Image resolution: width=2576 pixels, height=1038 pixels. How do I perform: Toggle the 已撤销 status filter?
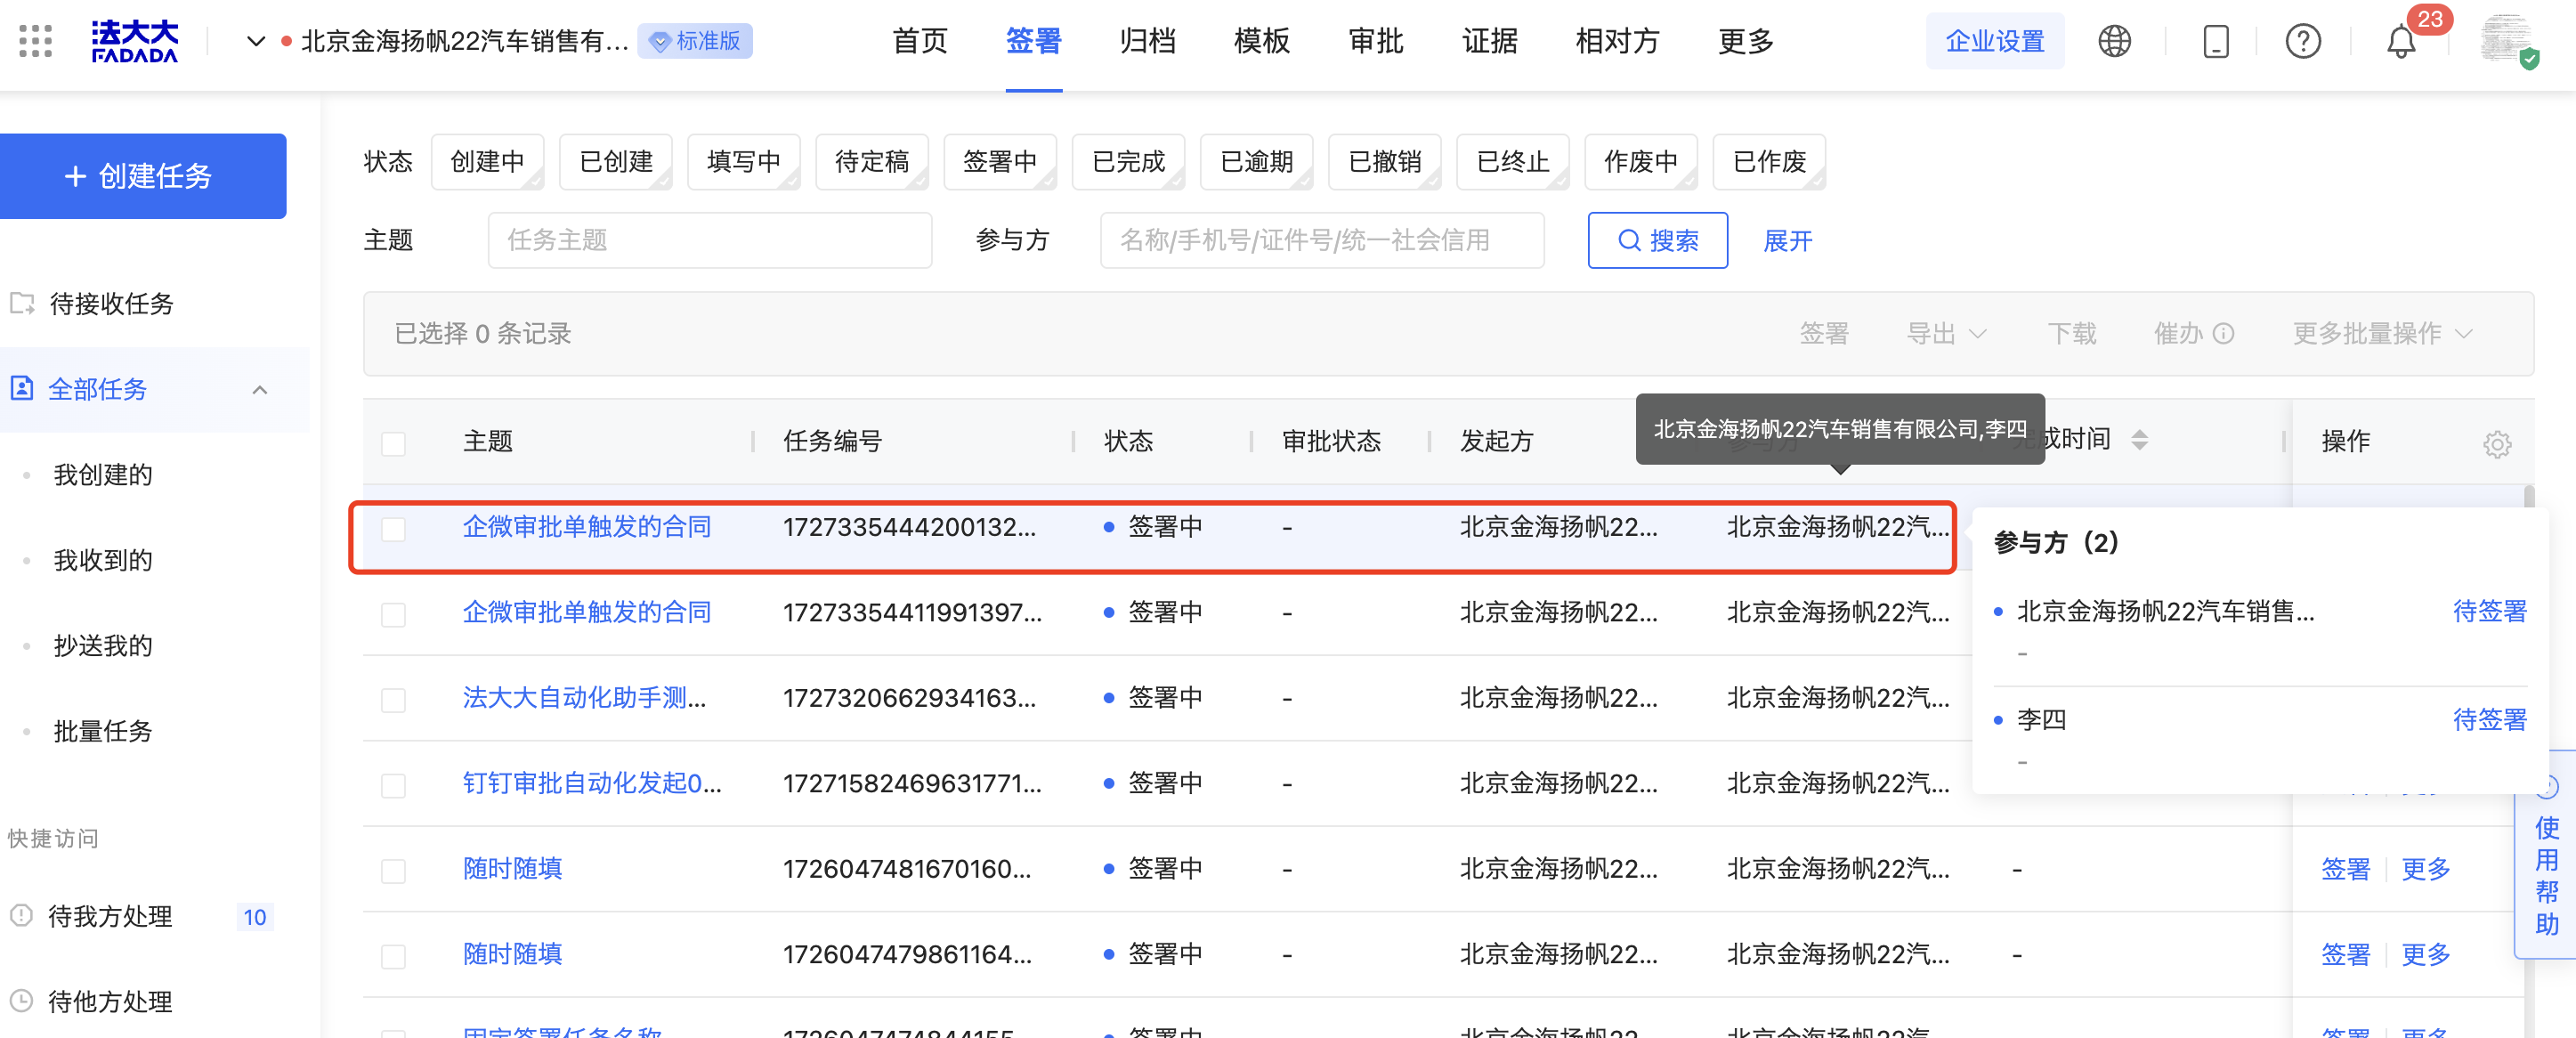coord(1385,162)
